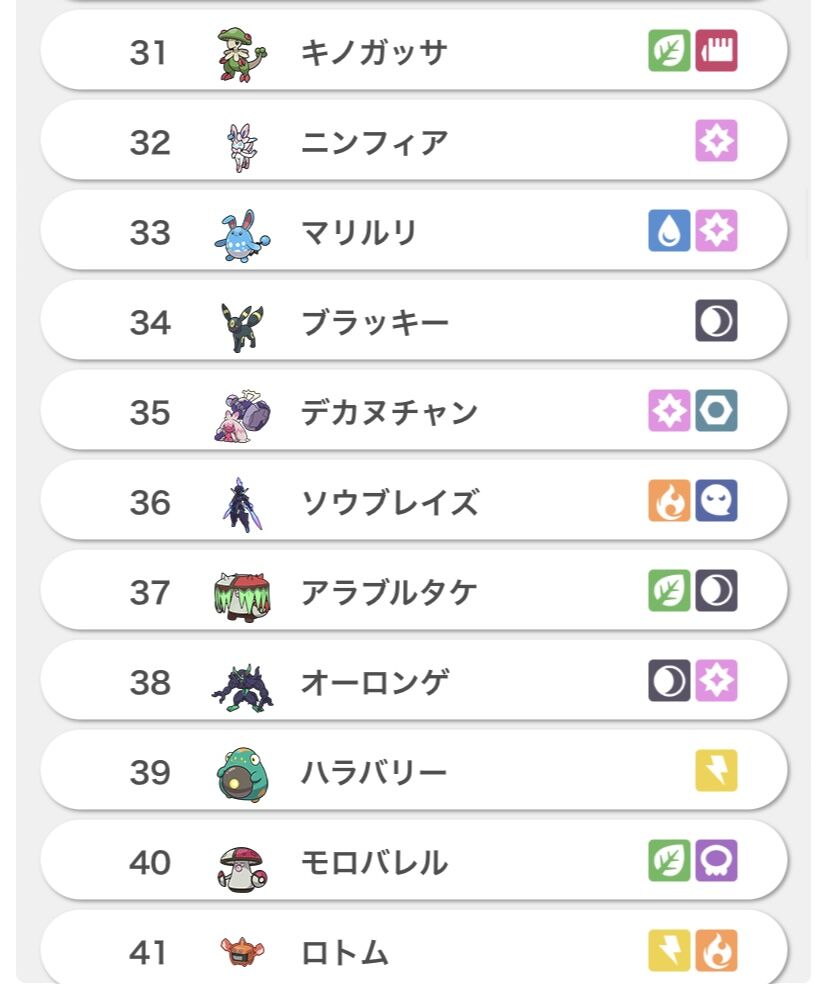Click the Dark type icon for アラブルタケ
The image size is (828, 989).
(716, 591)
